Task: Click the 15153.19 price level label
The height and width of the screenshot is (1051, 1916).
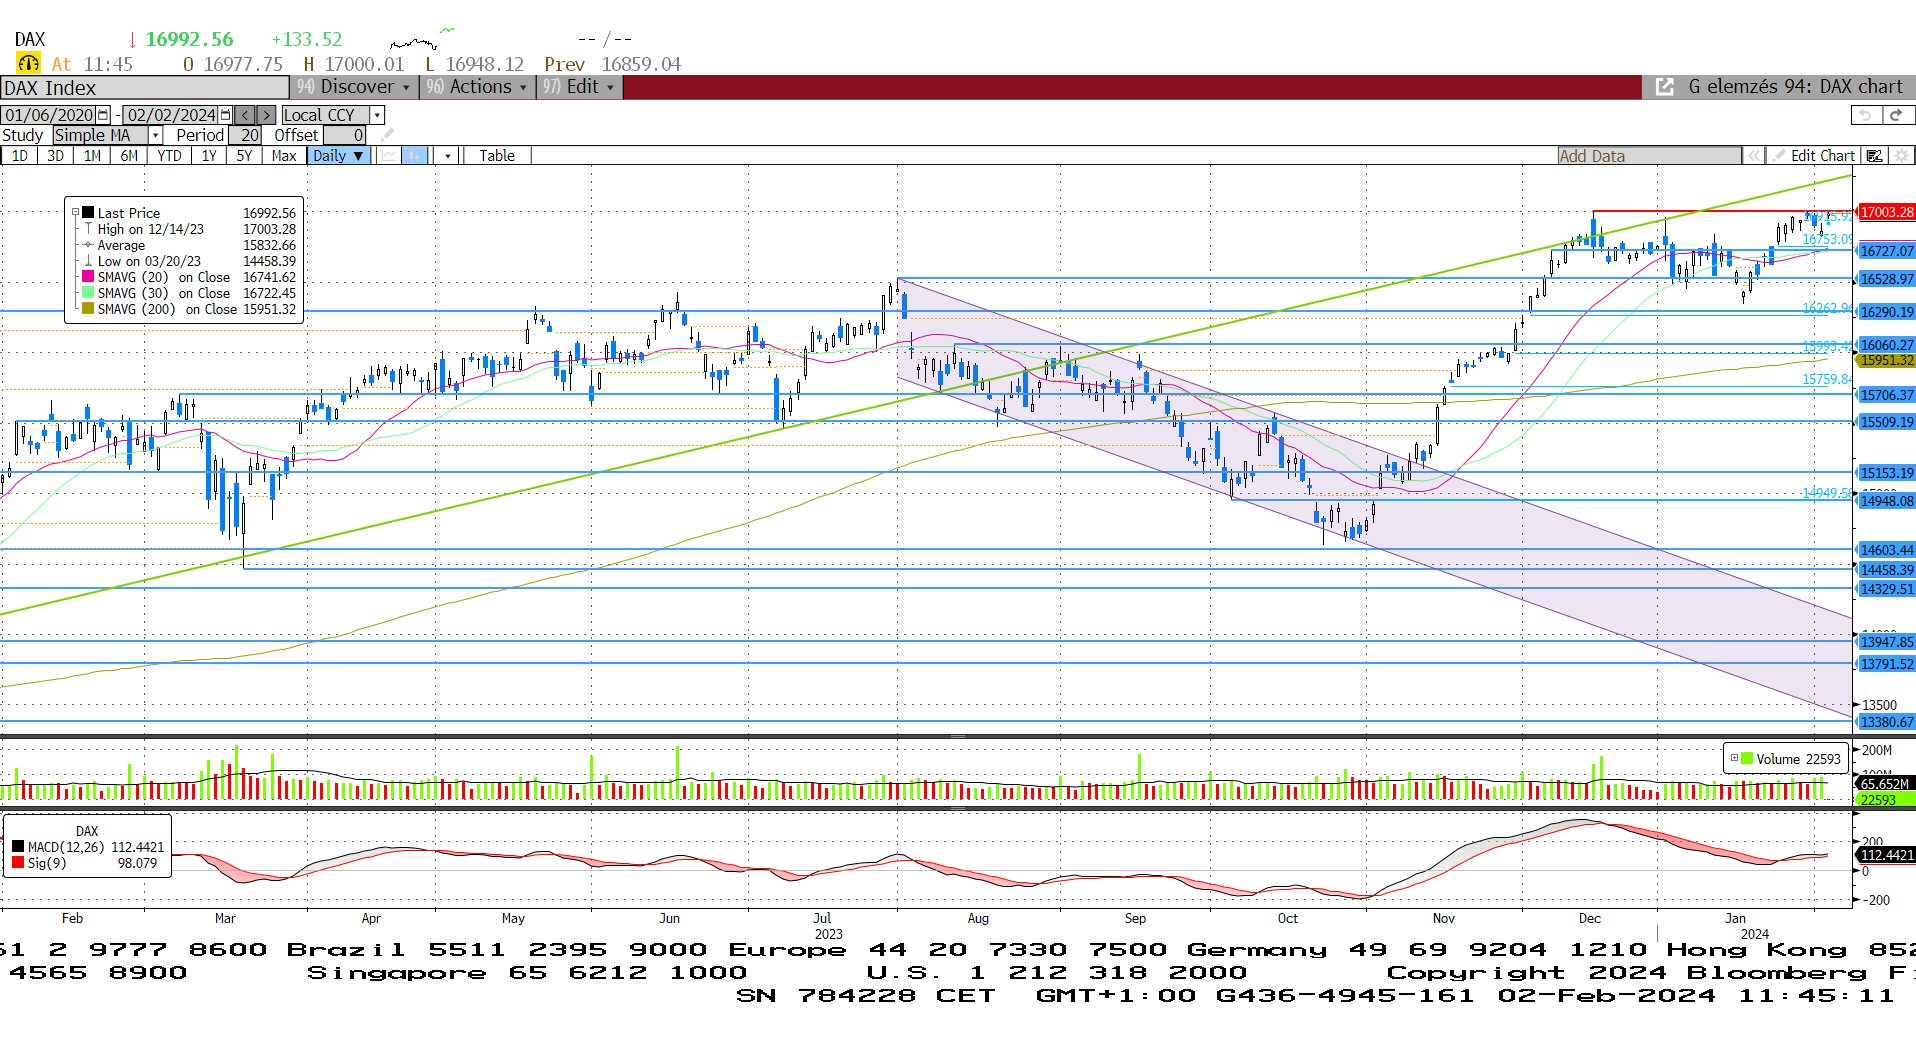Action: pos(1886,473)
